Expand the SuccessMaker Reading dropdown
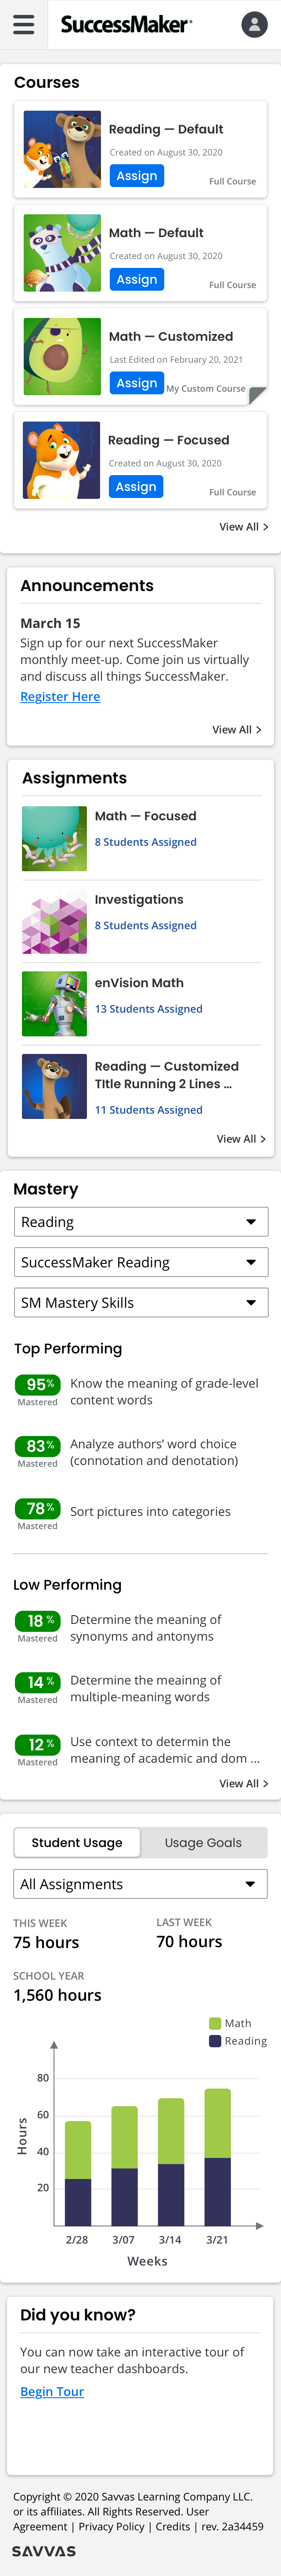The width and height of the screenshot is (281, 2576). (141, 1262)
